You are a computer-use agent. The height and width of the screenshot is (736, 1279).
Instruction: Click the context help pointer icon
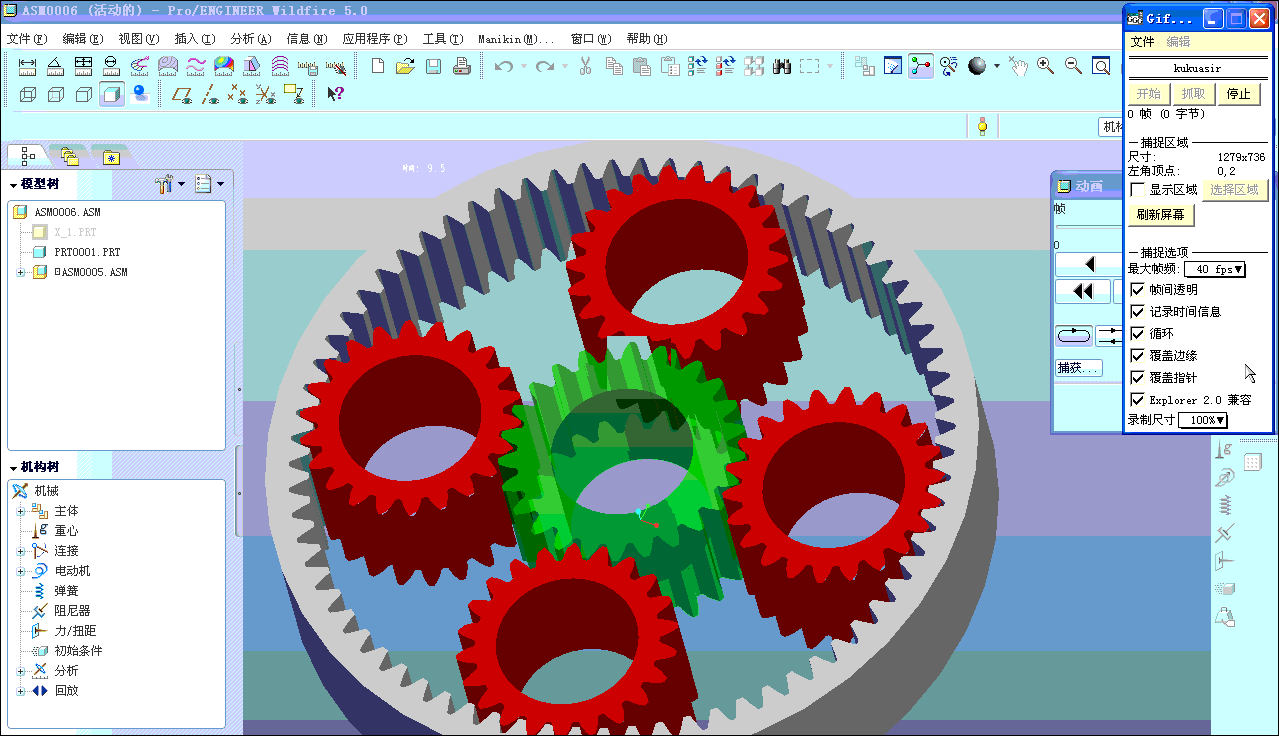pos(336,94)
